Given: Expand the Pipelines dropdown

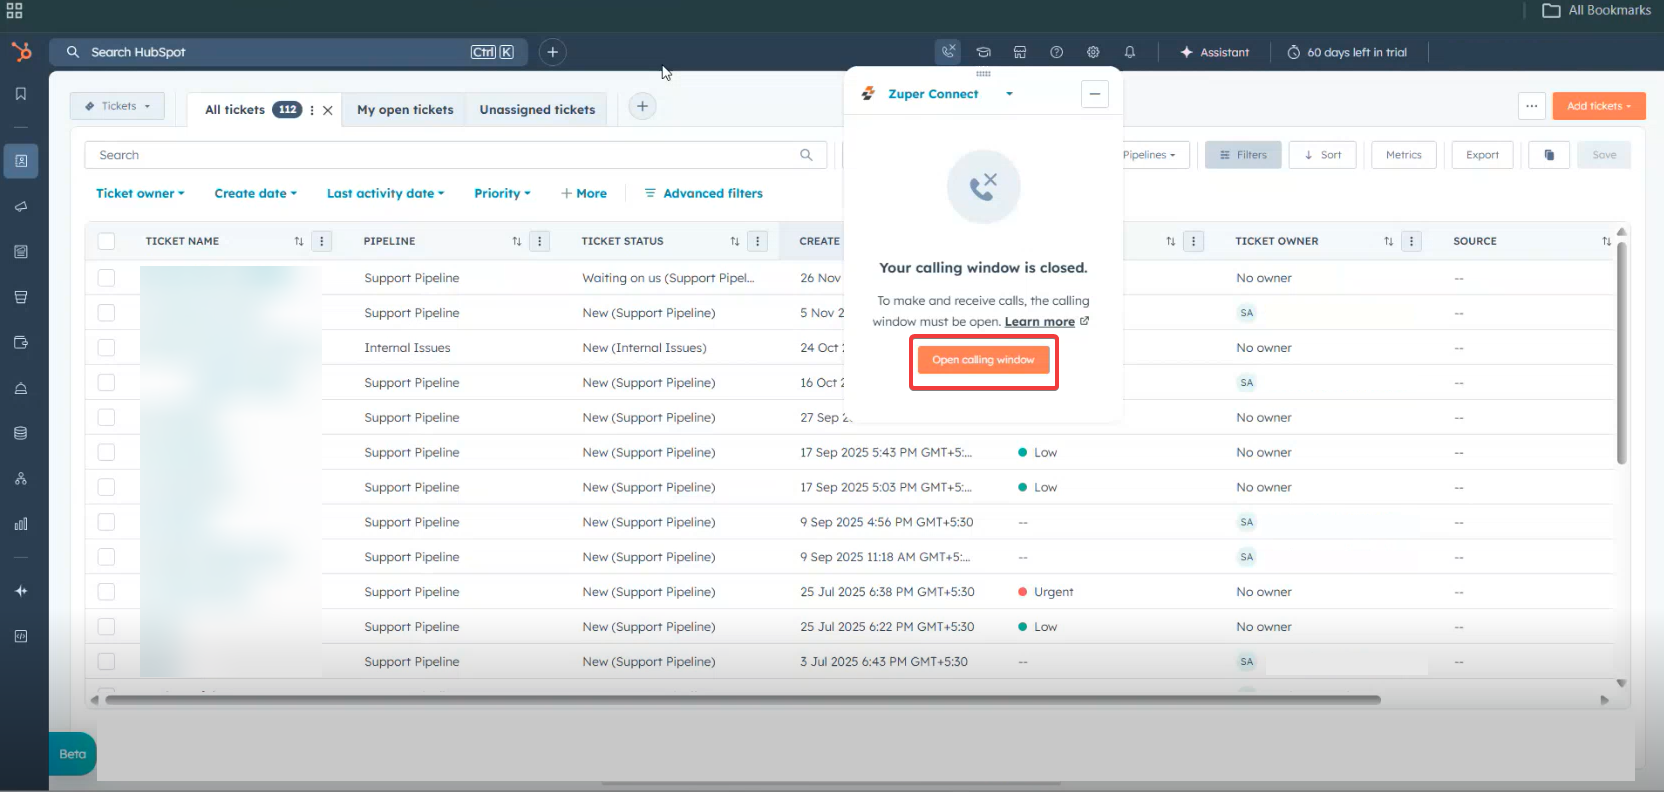Looking at the screenshot, I should pyautogui.click(x=1149, y=155).
